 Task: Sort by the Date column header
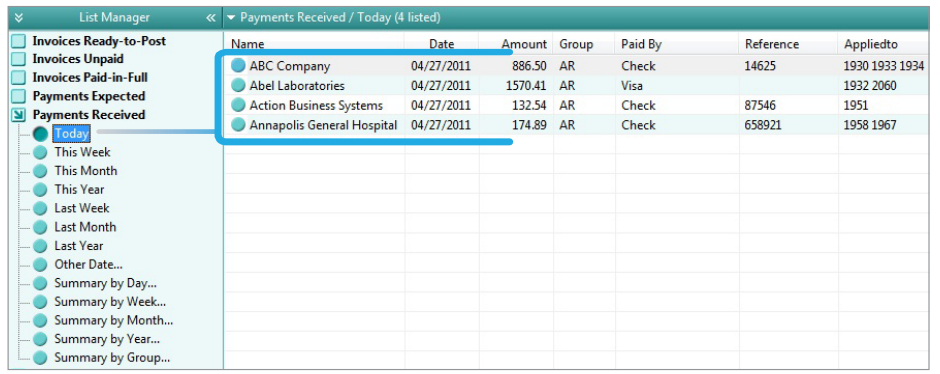coord(441,44)
